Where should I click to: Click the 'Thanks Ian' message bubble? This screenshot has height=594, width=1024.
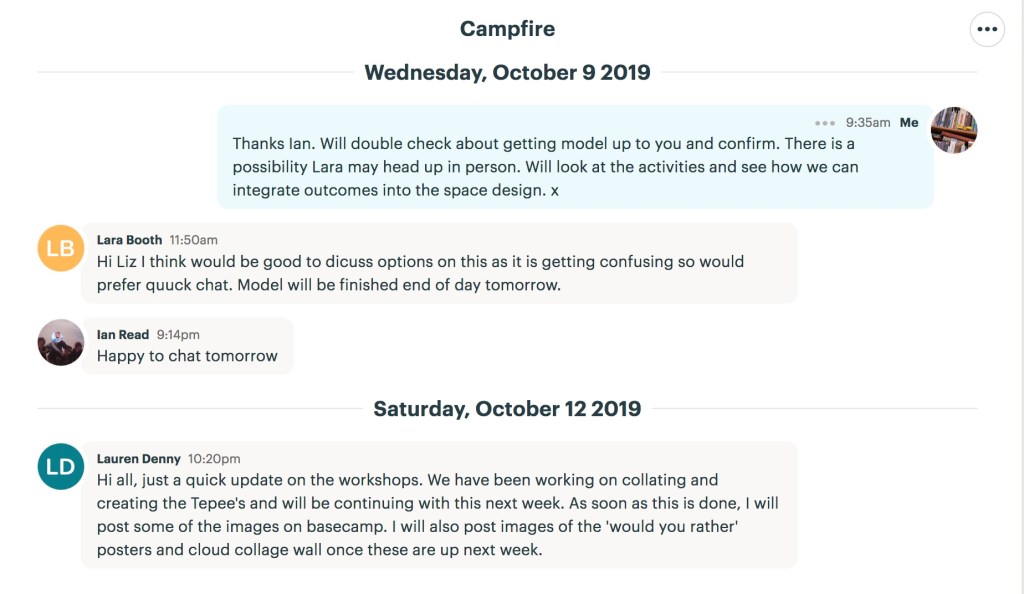pyautogui.click(x=545, y=166)
